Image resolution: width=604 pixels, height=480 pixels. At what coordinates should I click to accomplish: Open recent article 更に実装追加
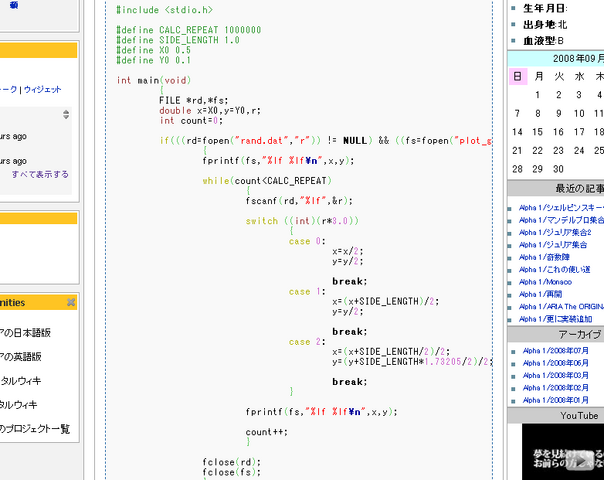tap(555, 319)
